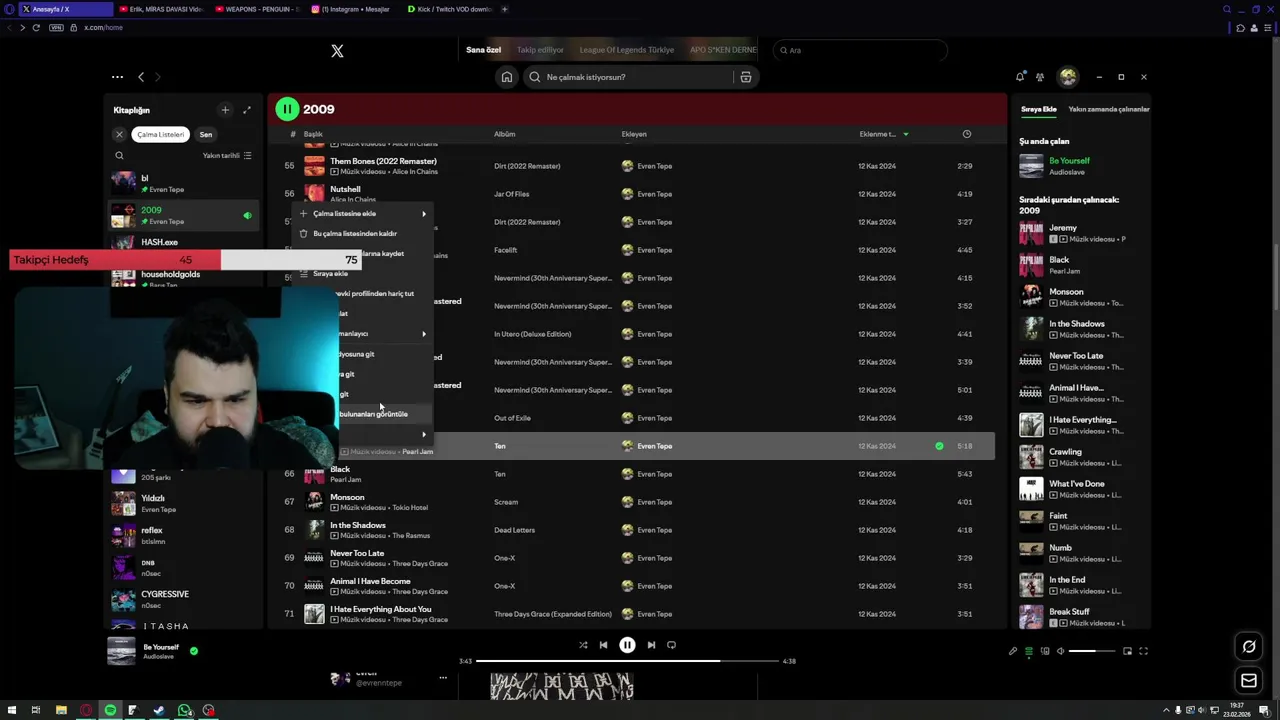Skip to next track
Viewport: 1280px width, 720px height.
pos(651,645)
